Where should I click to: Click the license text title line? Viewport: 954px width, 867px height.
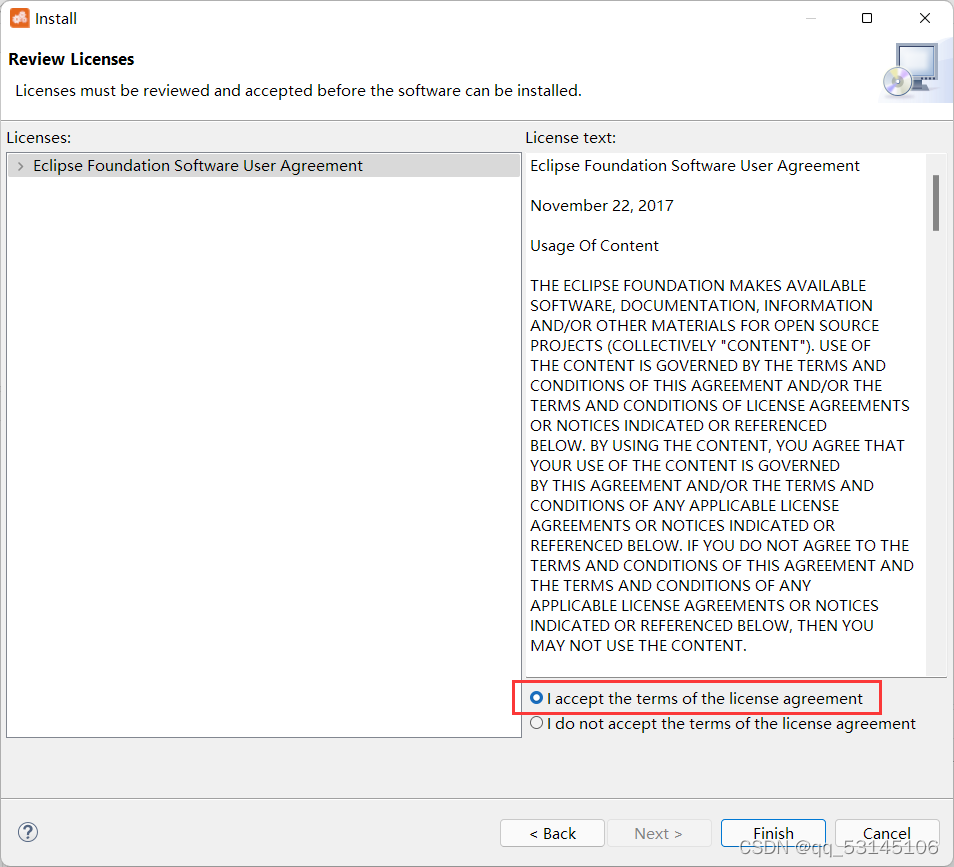[694, 165]
